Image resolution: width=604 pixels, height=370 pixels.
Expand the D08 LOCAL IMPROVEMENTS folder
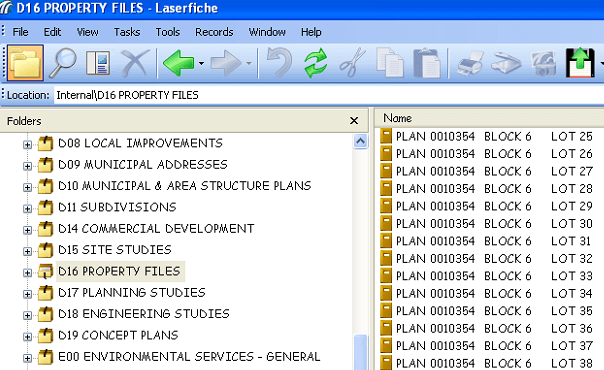tap(27, 145)
